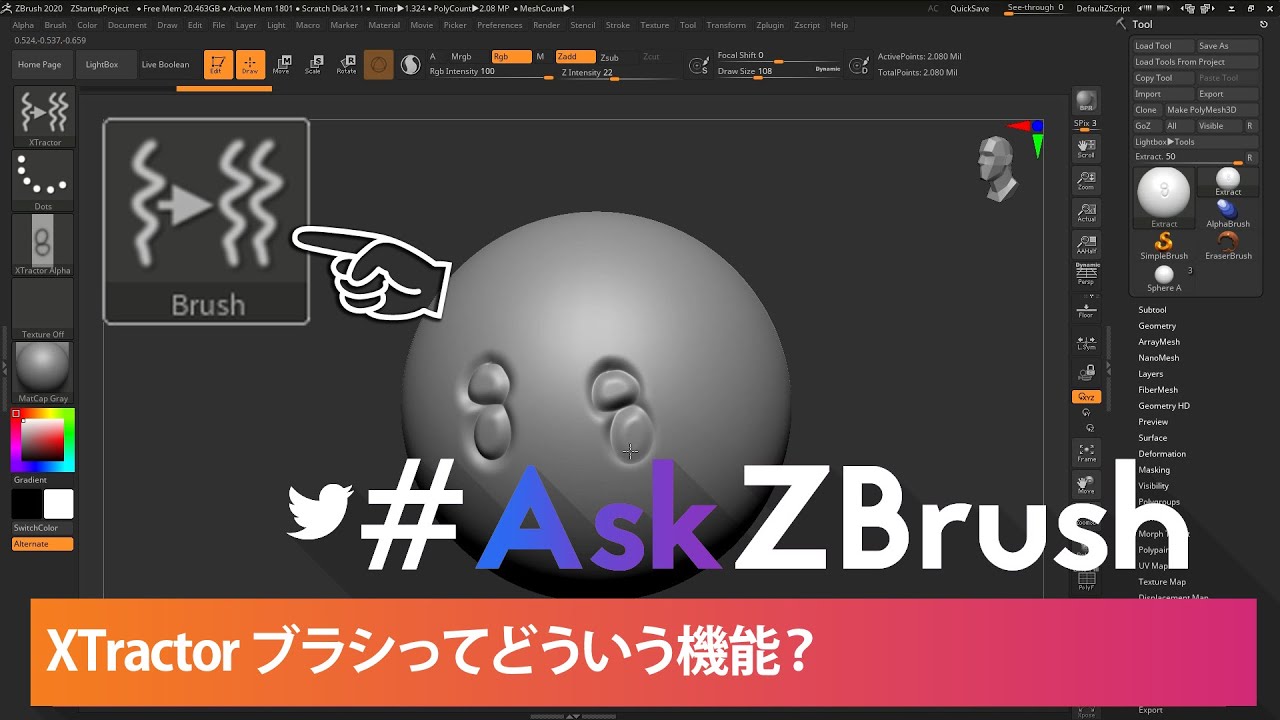
Task: Expand the Layers section
Action: pyautogui.click(x=1151, y=374)
